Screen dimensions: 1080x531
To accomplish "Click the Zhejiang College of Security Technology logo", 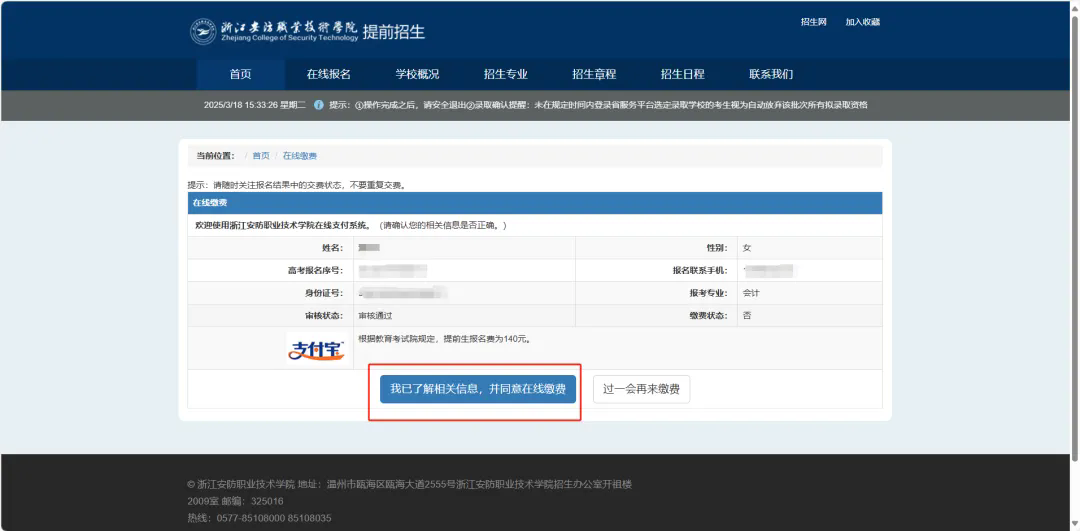I will point(273,31).
